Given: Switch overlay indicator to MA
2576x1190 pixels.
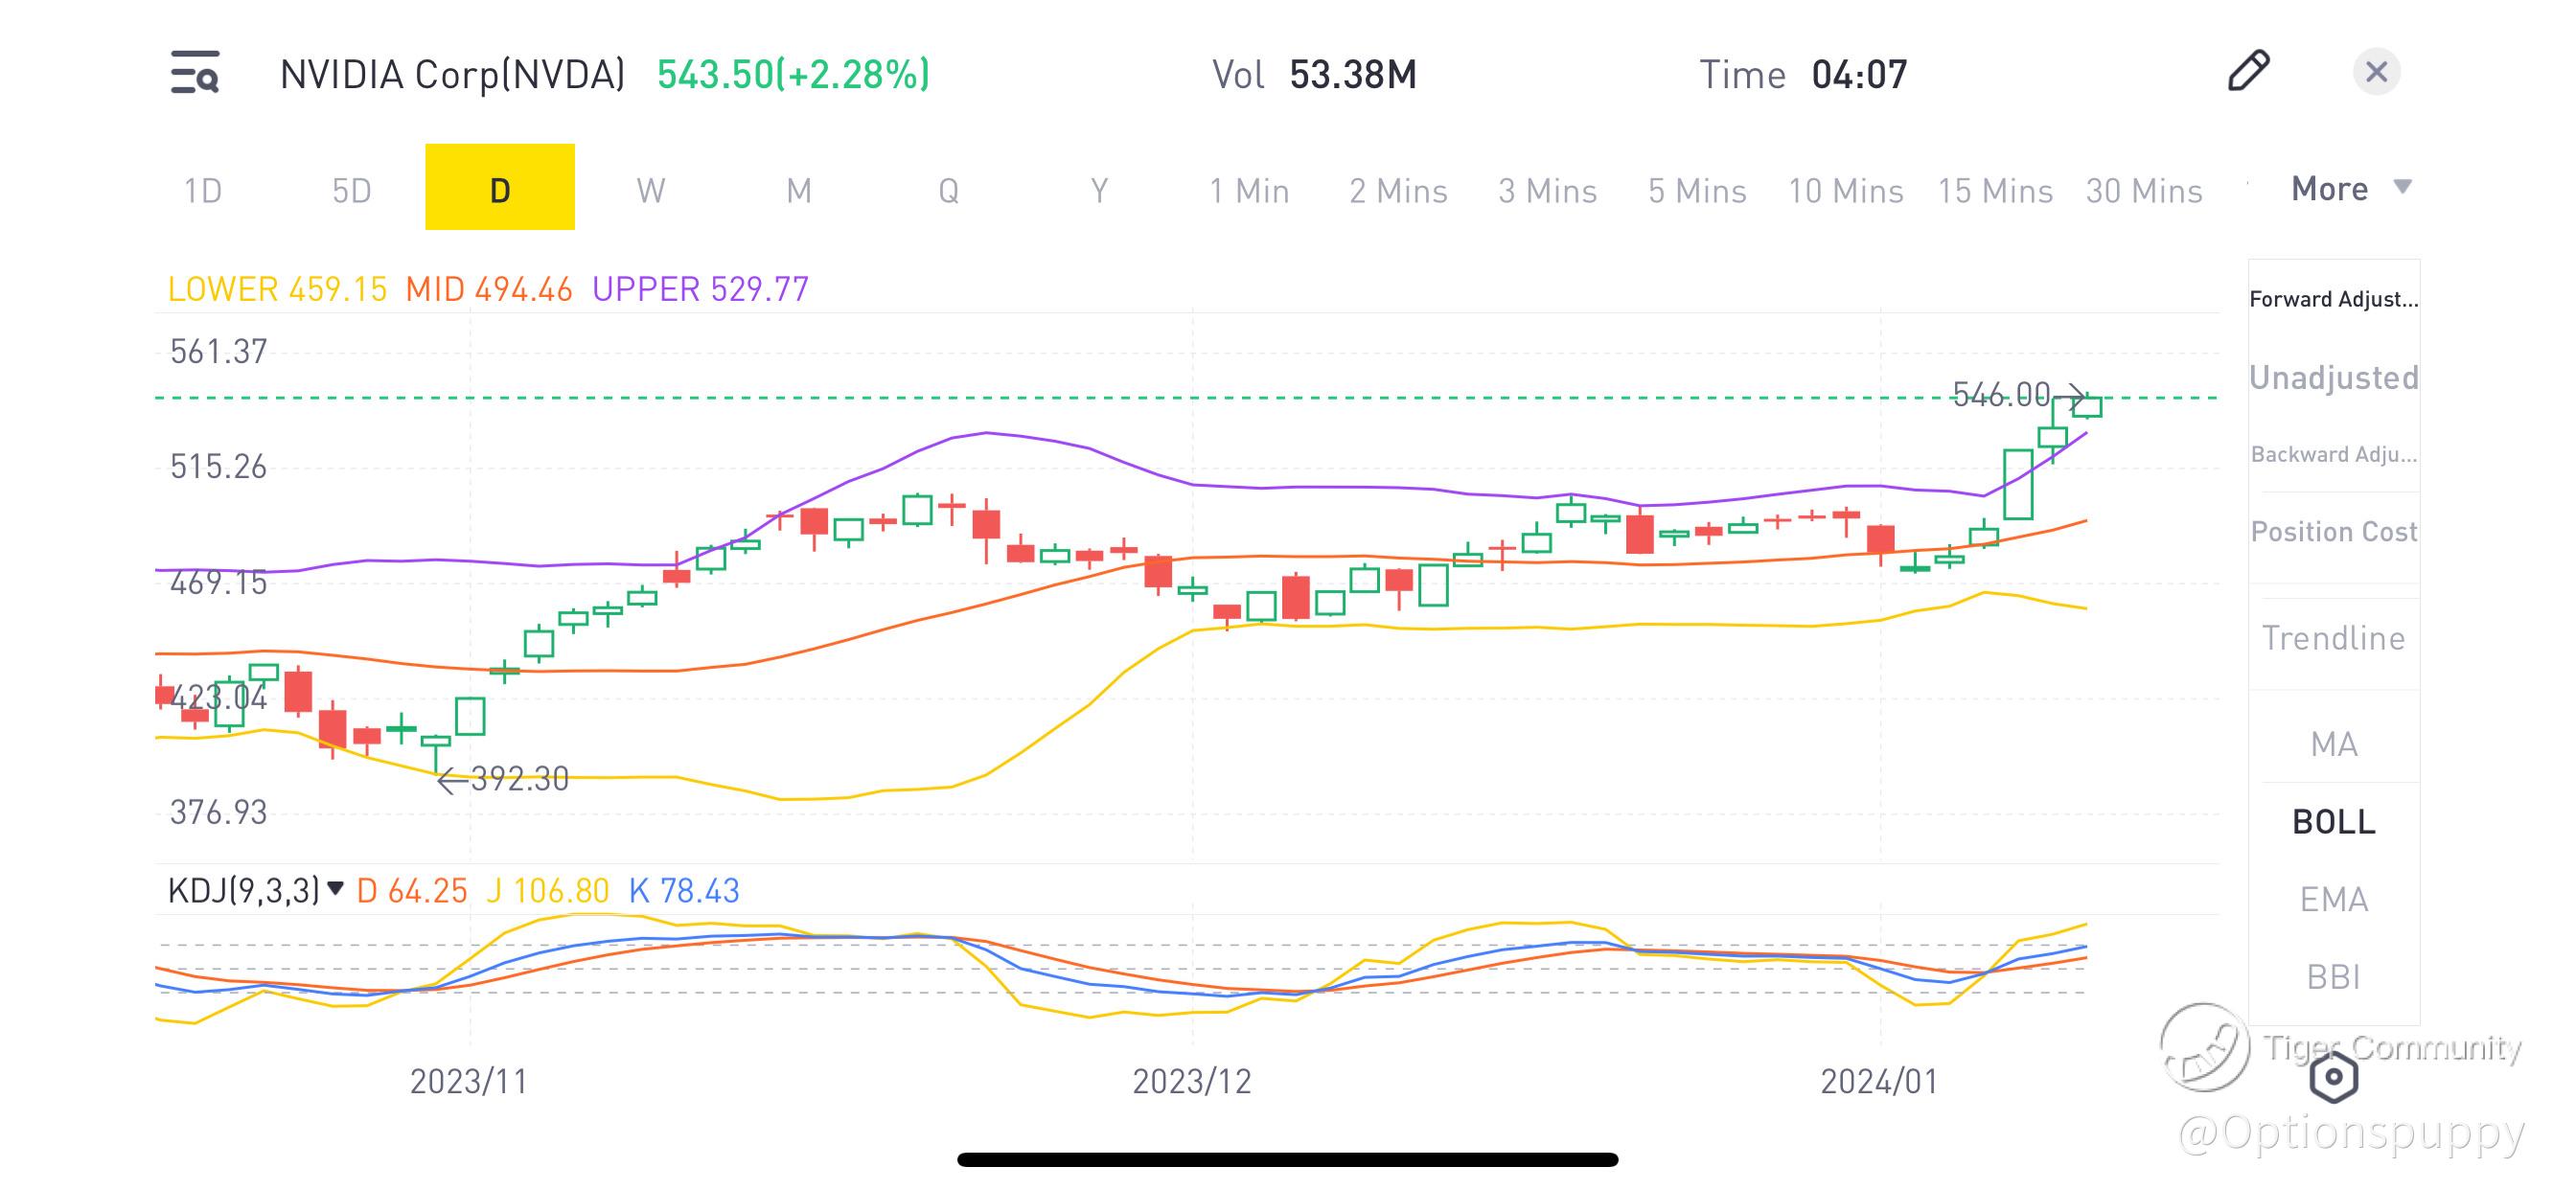Looking at the screenshot, I should pos(2333,744).
